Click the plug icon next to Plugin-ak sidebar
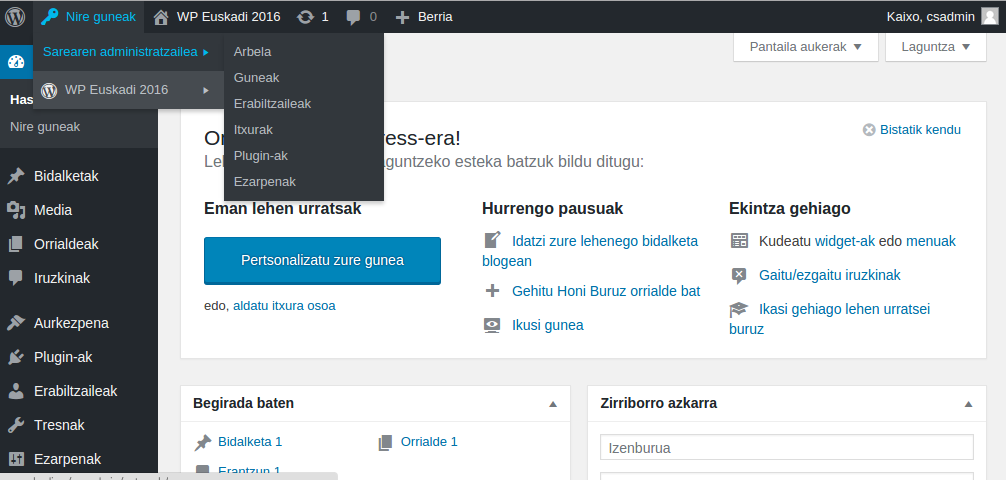This screenshot has height=480, width=1006. [15, 357]
